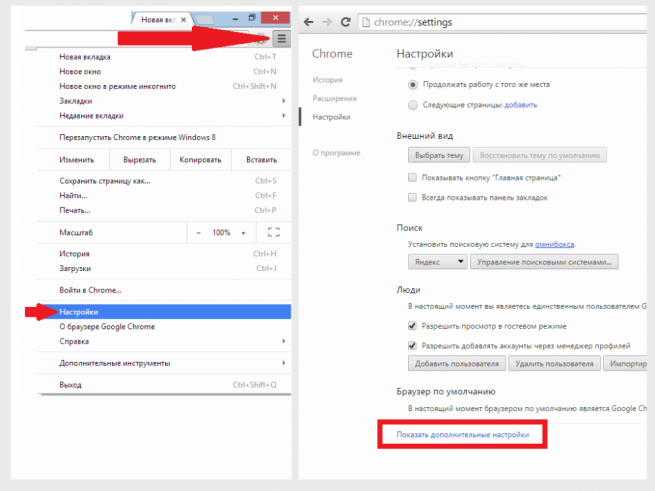Open История from the menu
Image resolution: width=655 pixels, height=491 pixels.
tap(164, 254)
